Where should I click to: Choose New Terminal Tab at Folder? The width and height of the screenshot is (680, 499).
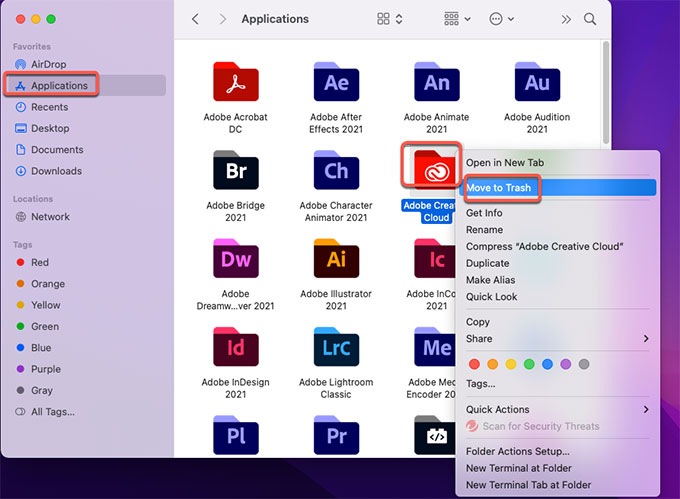tap(558, 485)
